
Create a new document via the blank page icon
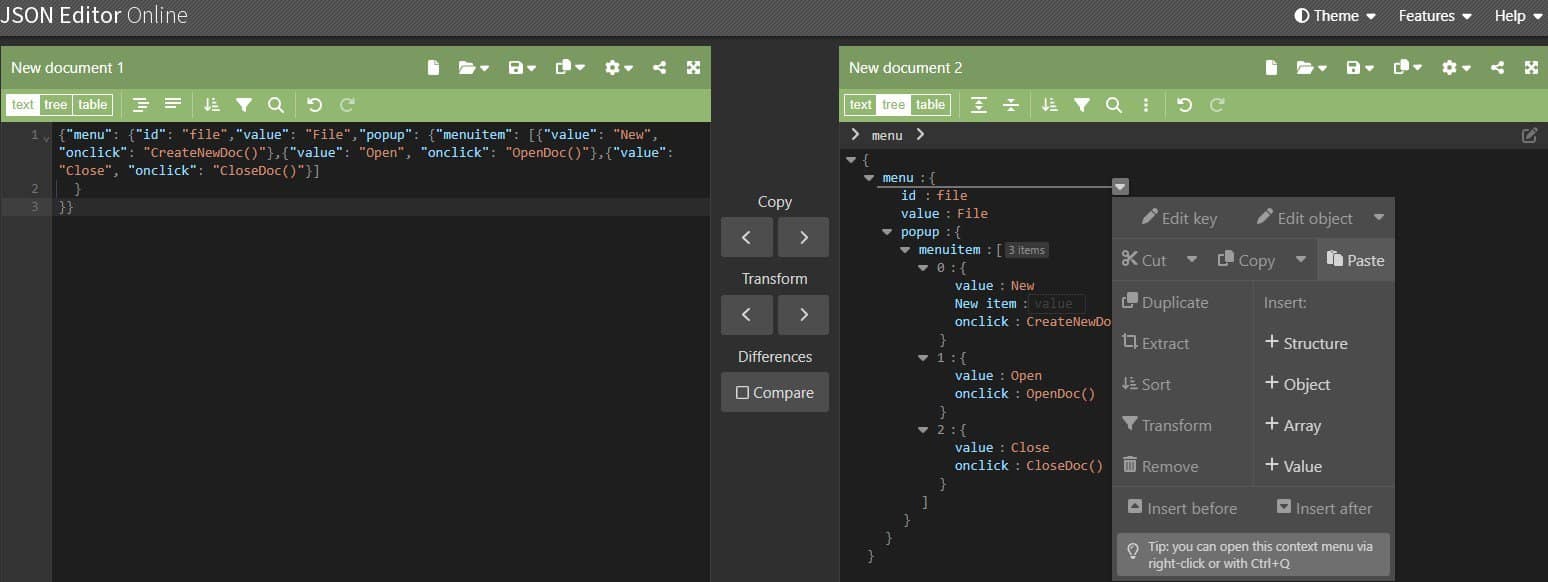pos(433,67)
